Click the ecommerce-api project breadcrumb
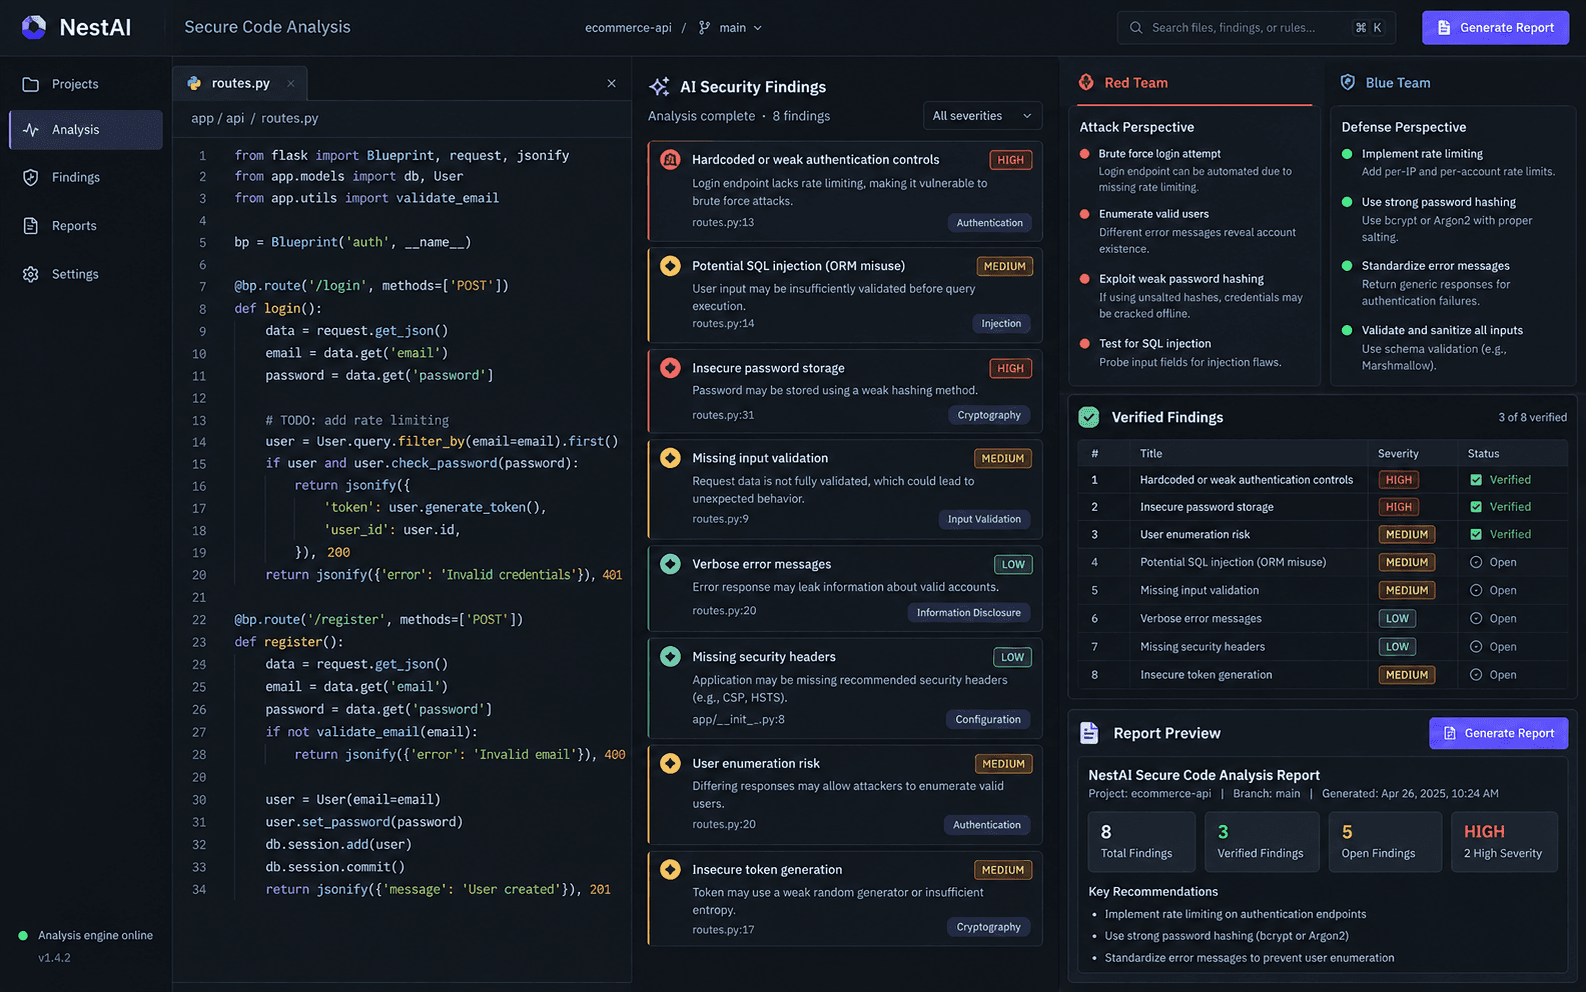 click(628, 28)
